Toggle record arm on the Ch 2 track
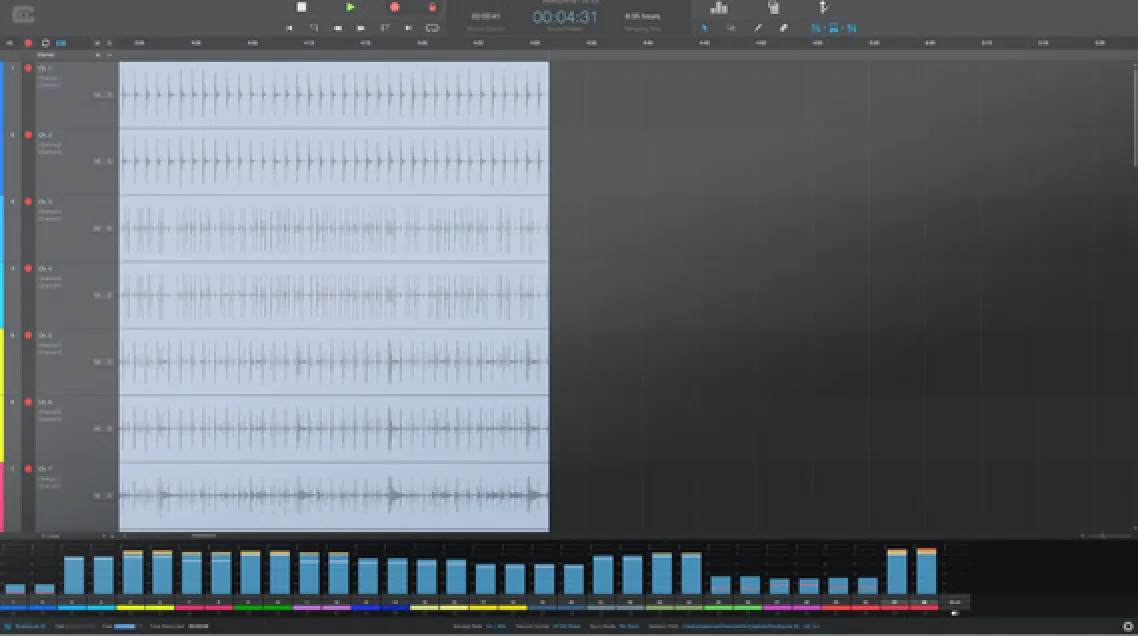This screenshot has height=636, width=1138. tap(28, 135)
